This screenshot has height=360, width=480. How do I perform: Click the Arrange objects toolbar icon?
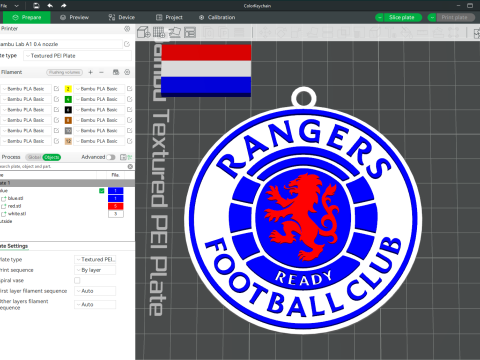190,32
